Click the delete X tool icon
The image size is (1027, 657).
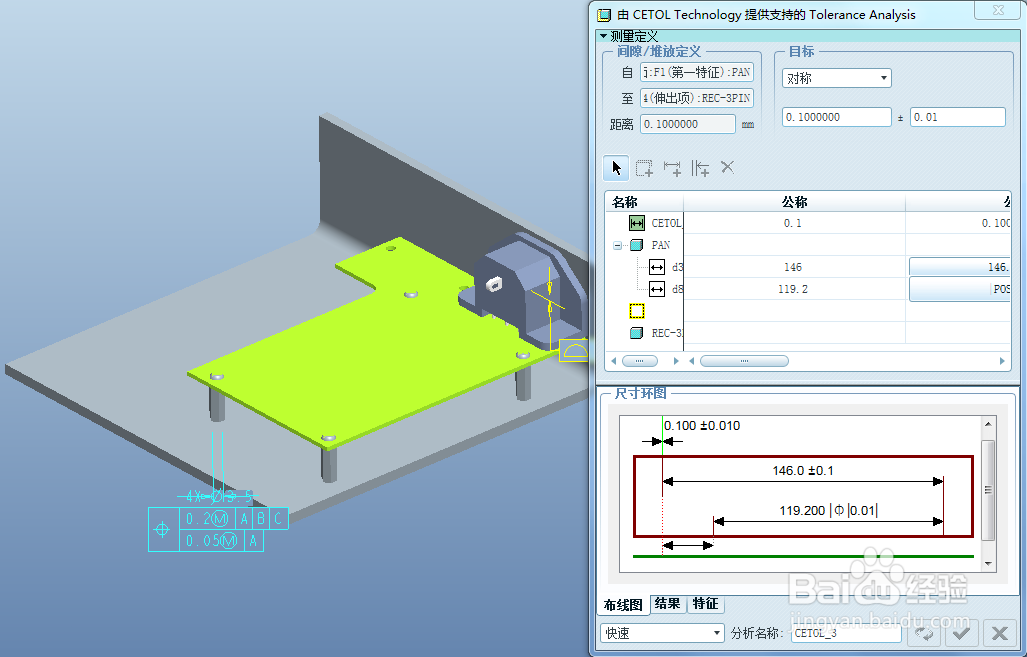[x=727, y=167]
